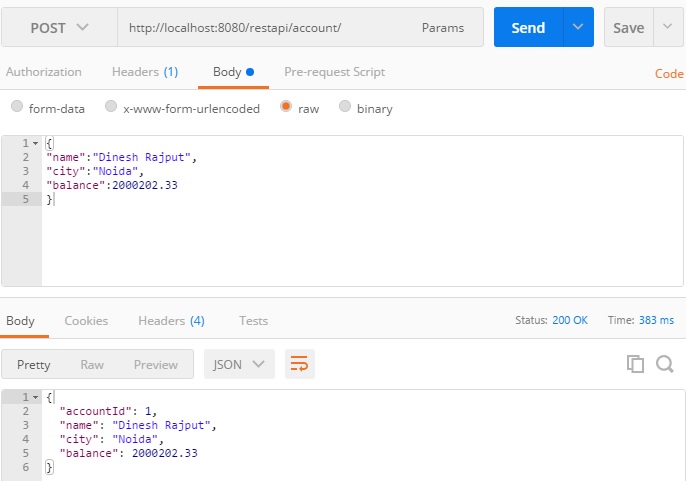The height and width of the screenshot is (481, 686).
Task: Click line number 6 in response gutter
Action: click(x=25, y=467)
